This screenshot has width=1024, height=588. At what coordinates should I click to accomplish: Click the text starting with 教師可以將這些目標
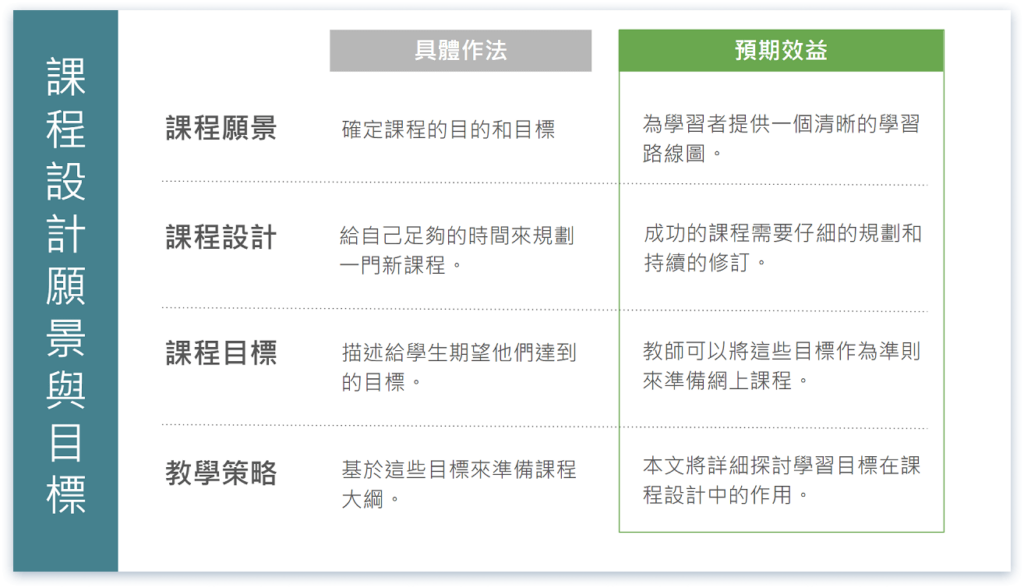pos(782,365)
